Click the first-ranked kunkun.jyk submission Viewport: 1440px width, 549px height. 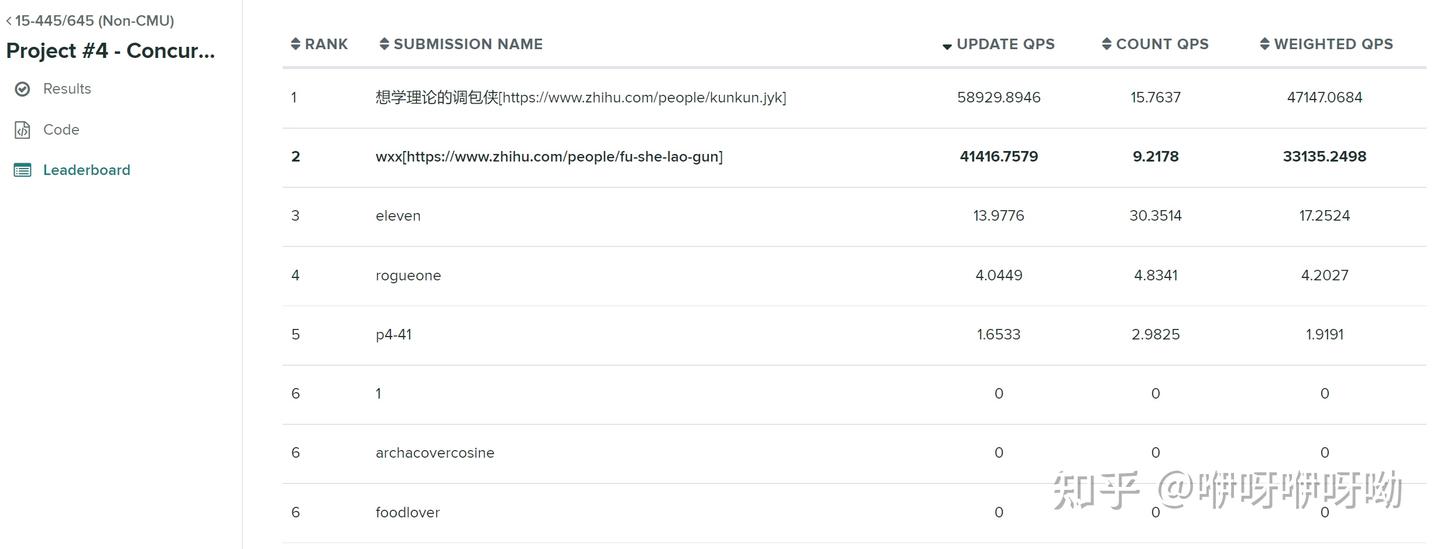tap(580, 97)
